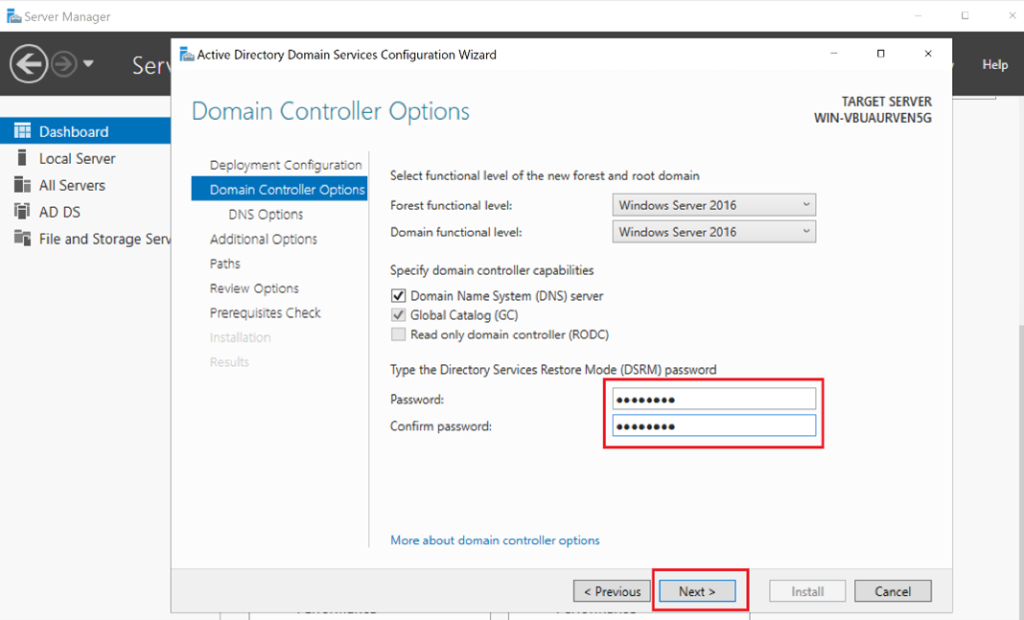
Task: Click the disabled Install button
Action: (807, 591)
